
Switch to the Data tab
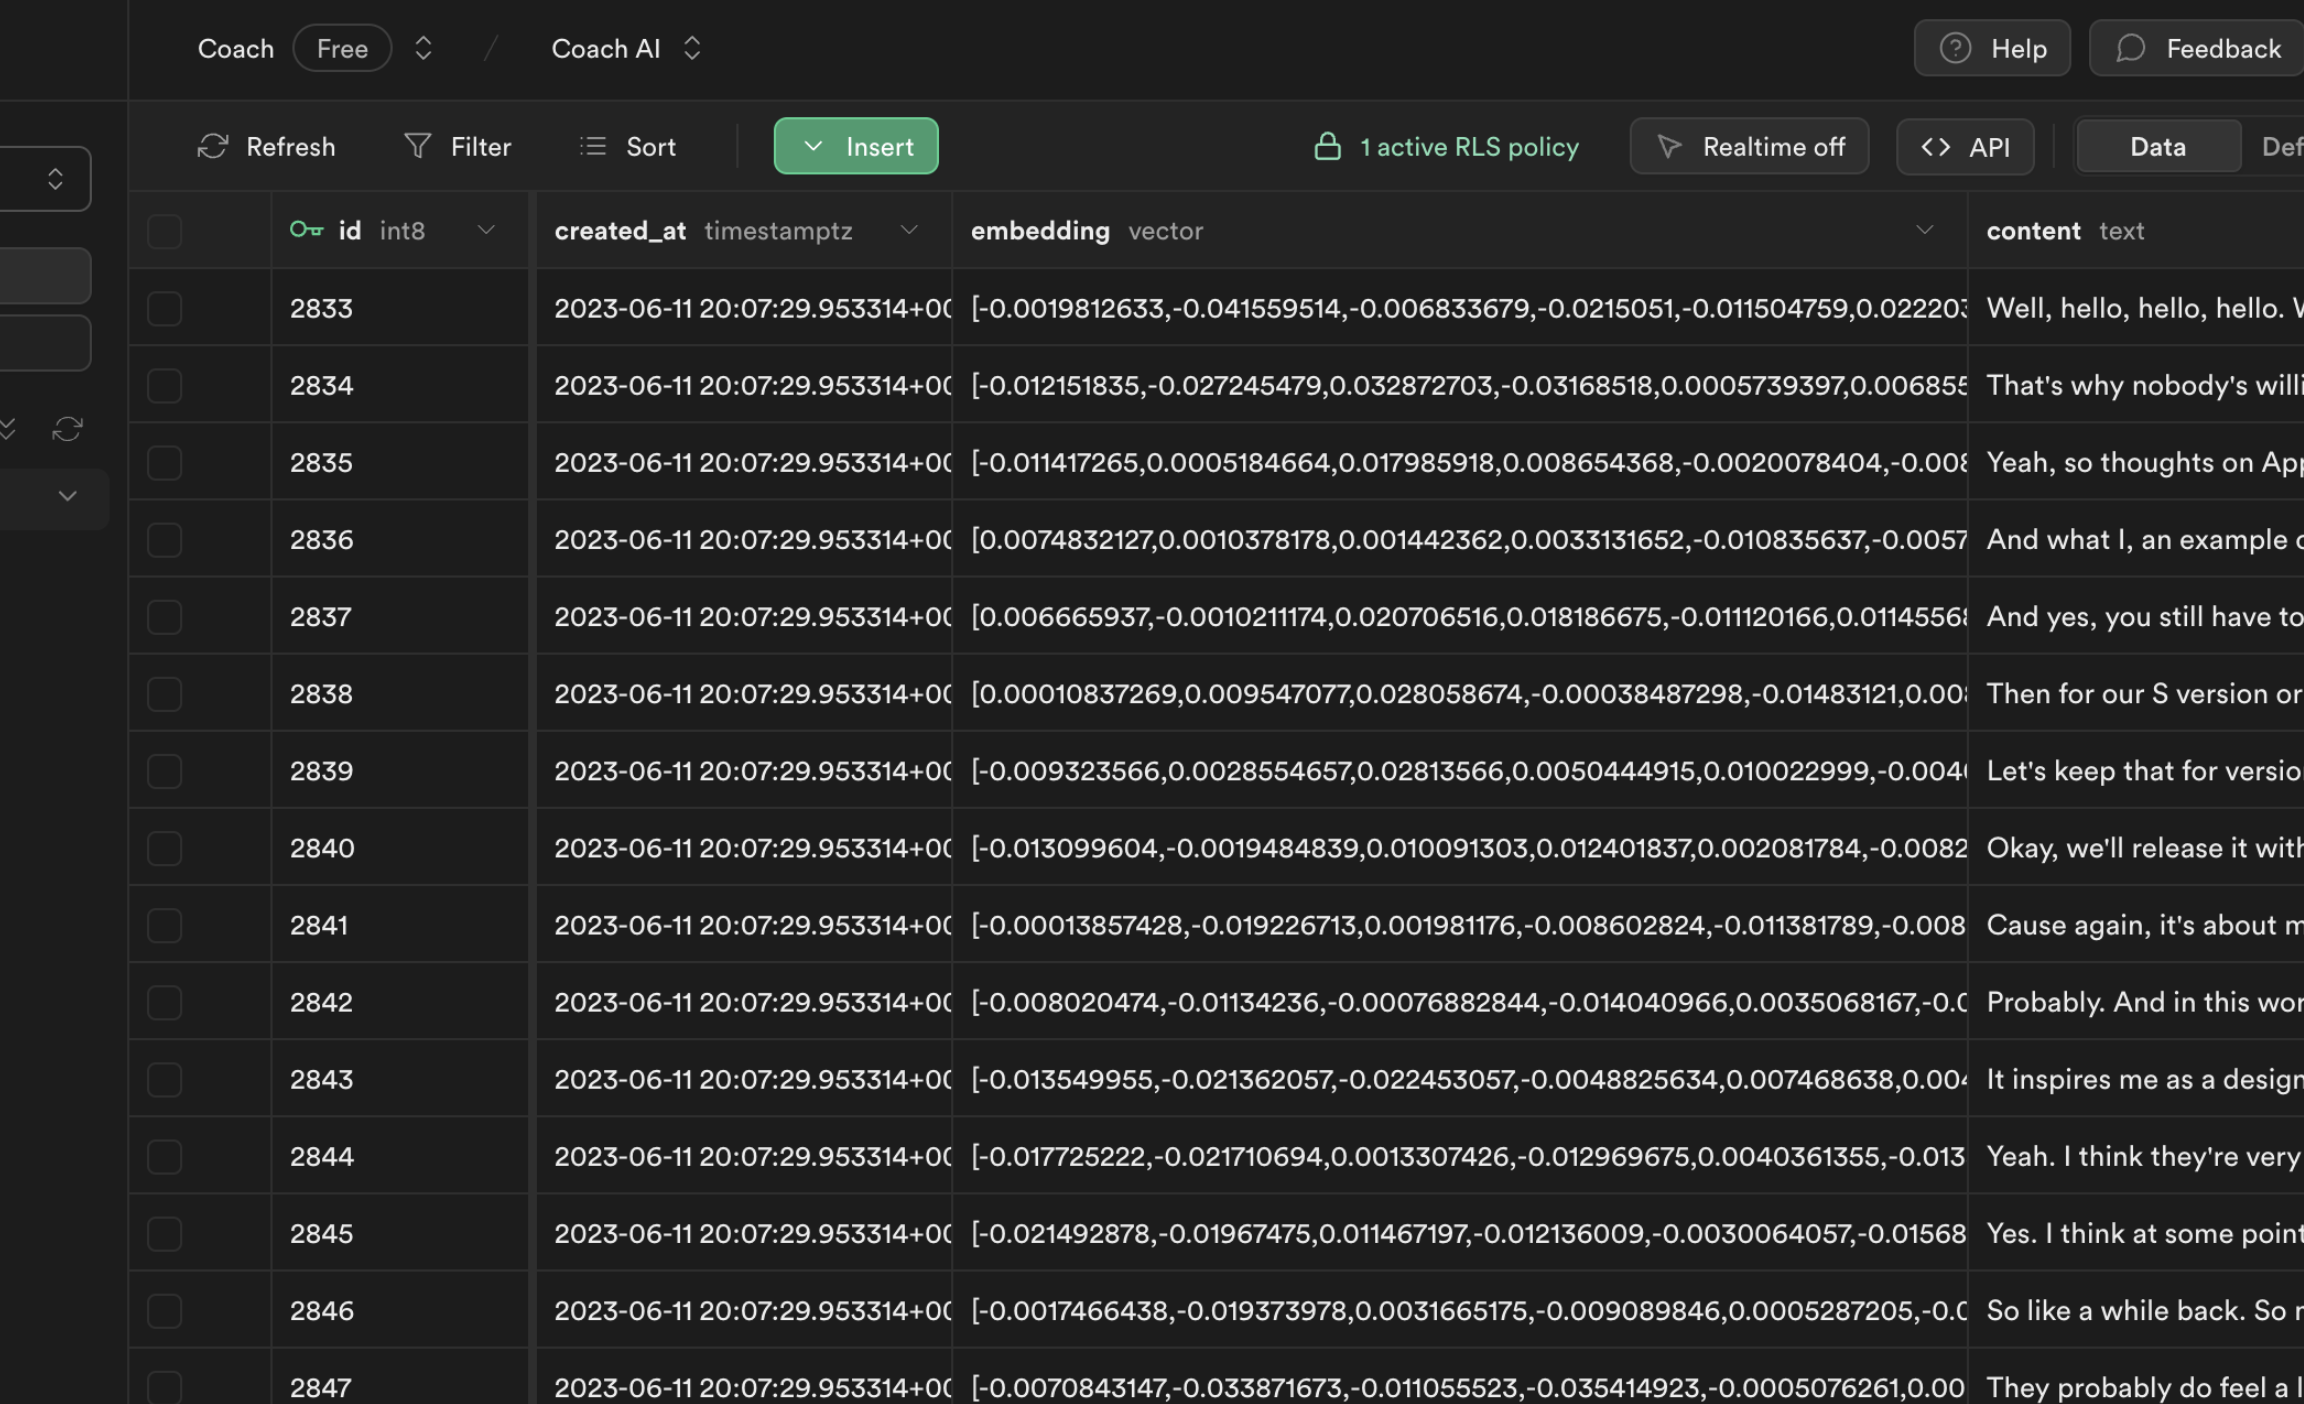[2157, 146]
